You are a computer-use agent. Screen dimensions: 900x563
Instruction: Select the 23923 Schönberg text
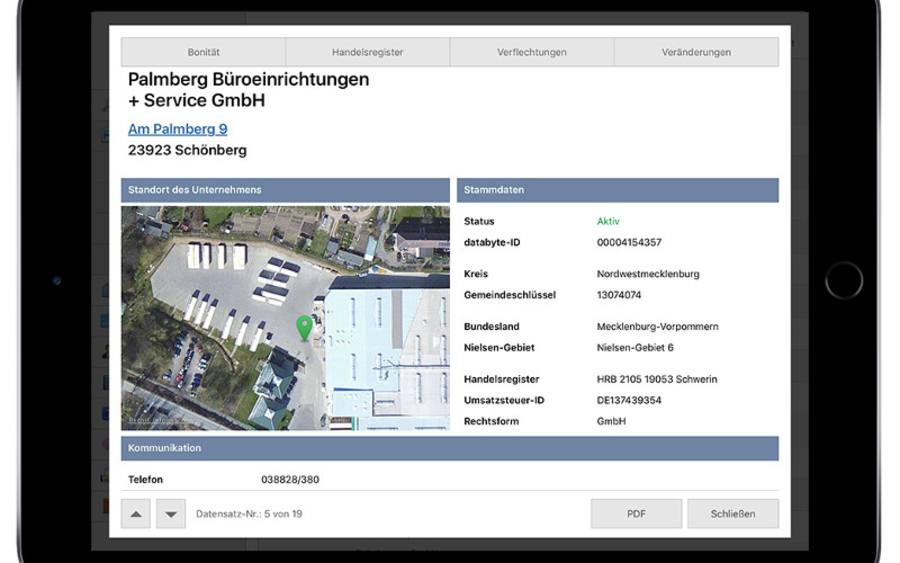pos(187,150)
